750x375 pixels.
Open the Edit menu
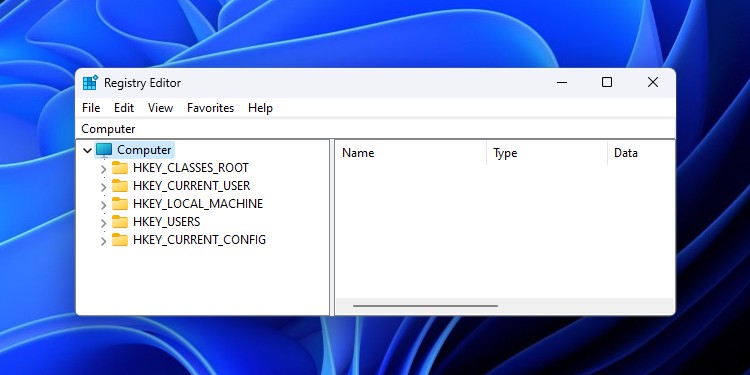[x=124, y=108]
